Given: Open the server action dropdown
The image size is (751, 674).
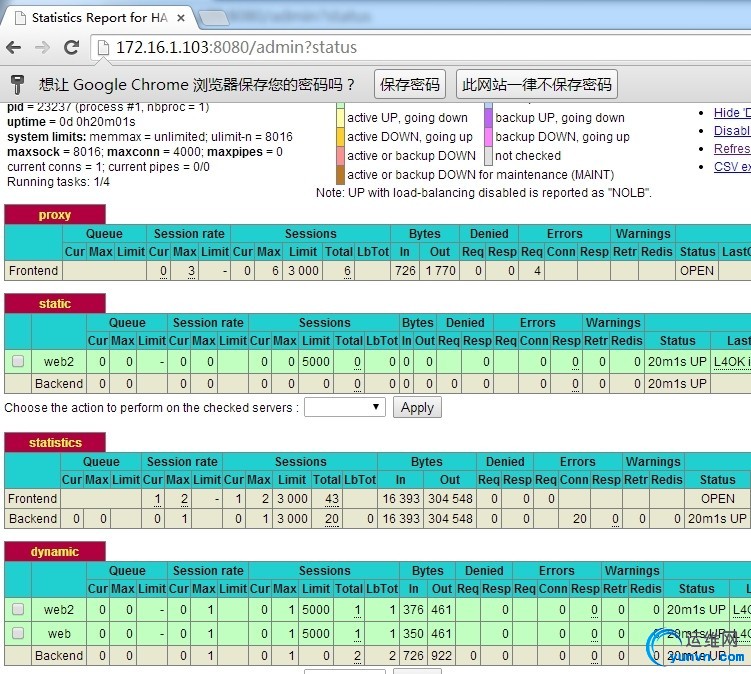Looking at the screenshot, I should [344, 407].
